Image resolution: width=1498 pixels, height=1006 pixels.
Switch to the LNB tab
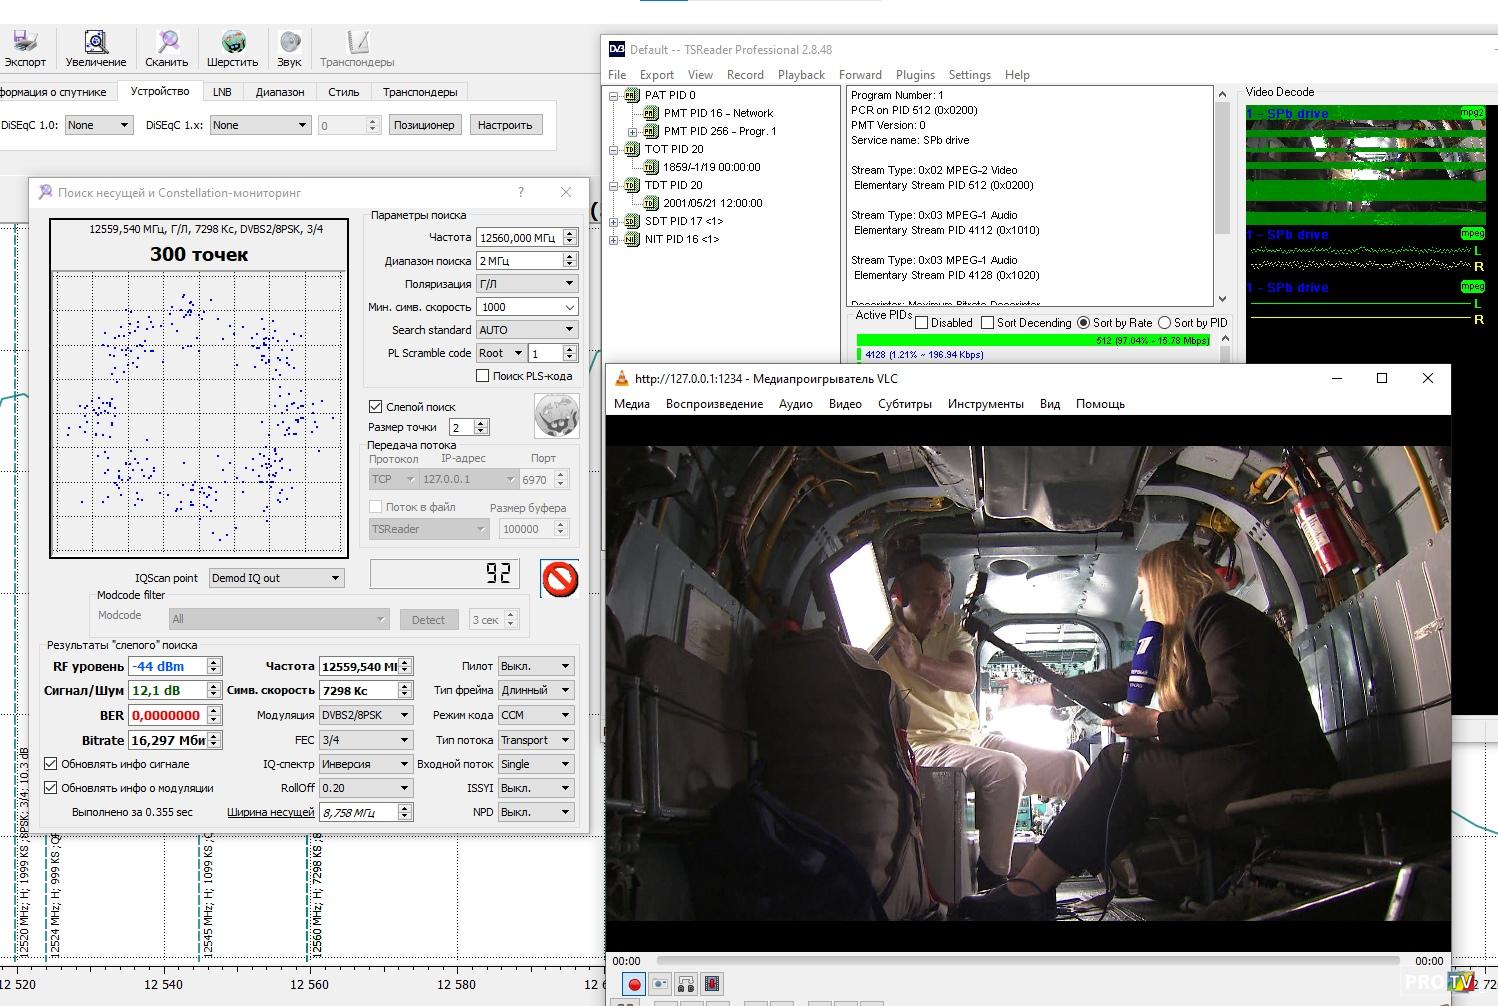[x=222, y=92]
